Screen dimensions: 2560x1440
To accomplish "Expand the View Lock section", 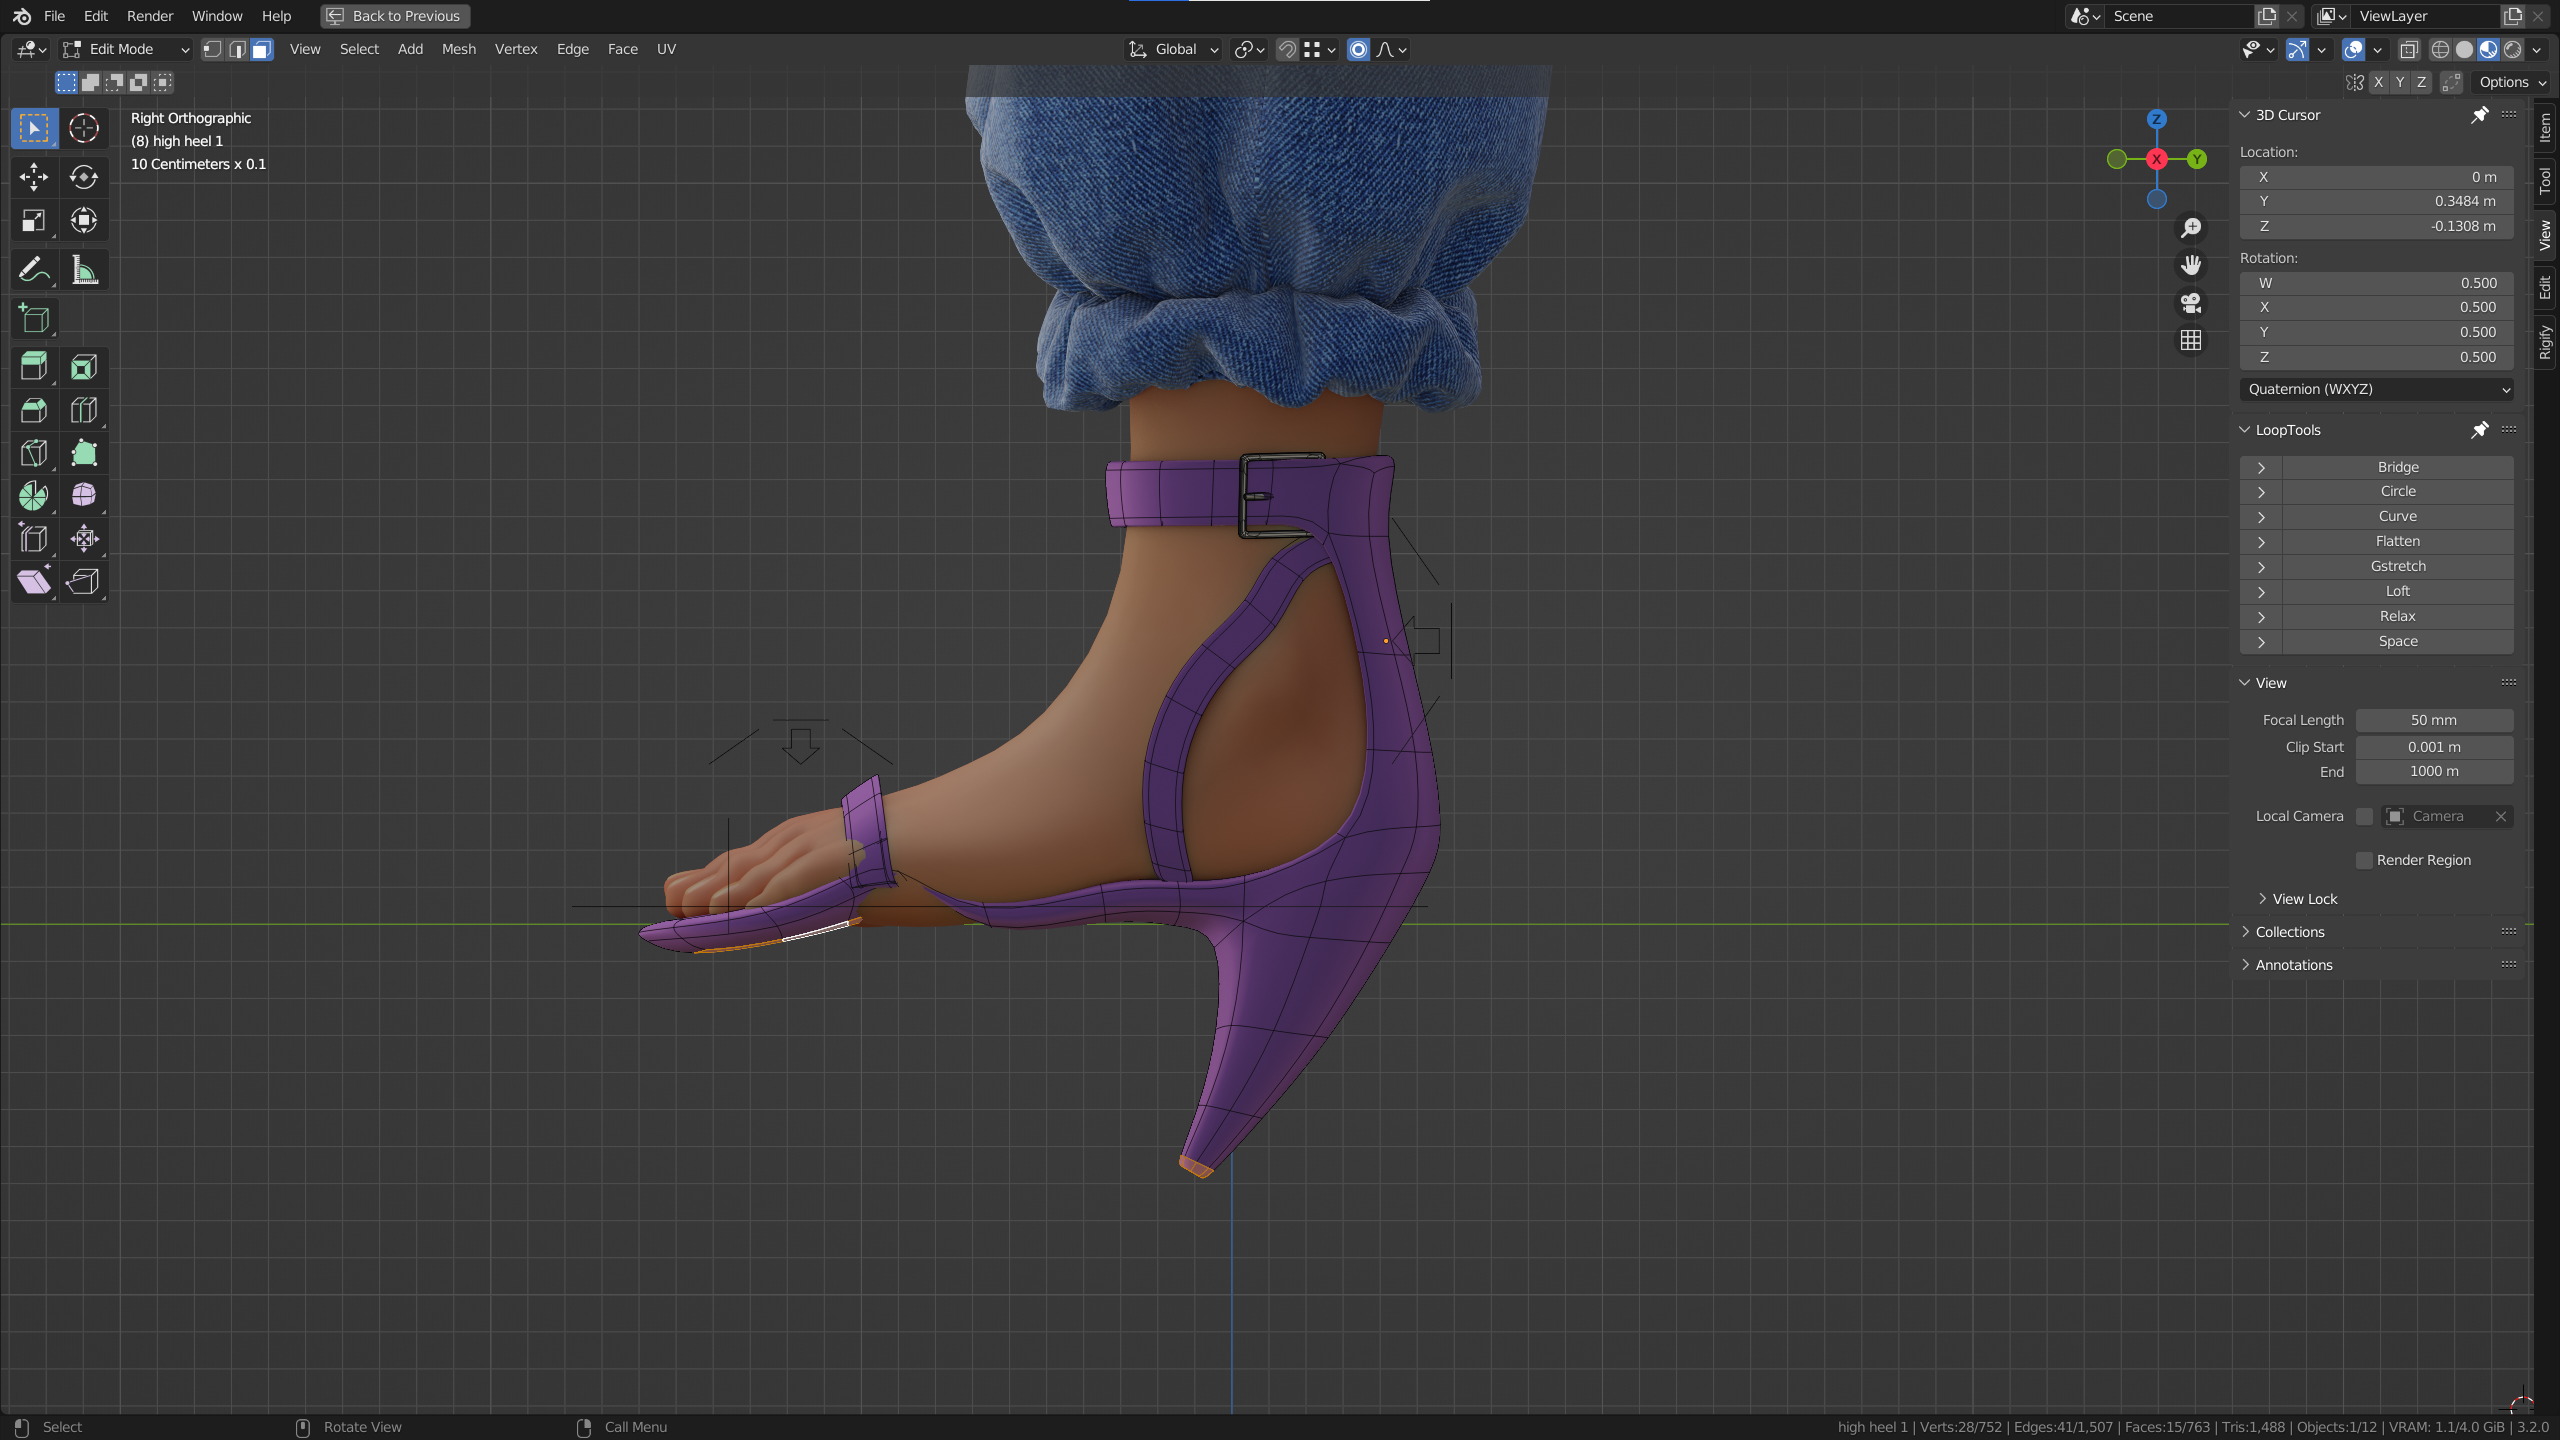I will (x=2304, y=899).
